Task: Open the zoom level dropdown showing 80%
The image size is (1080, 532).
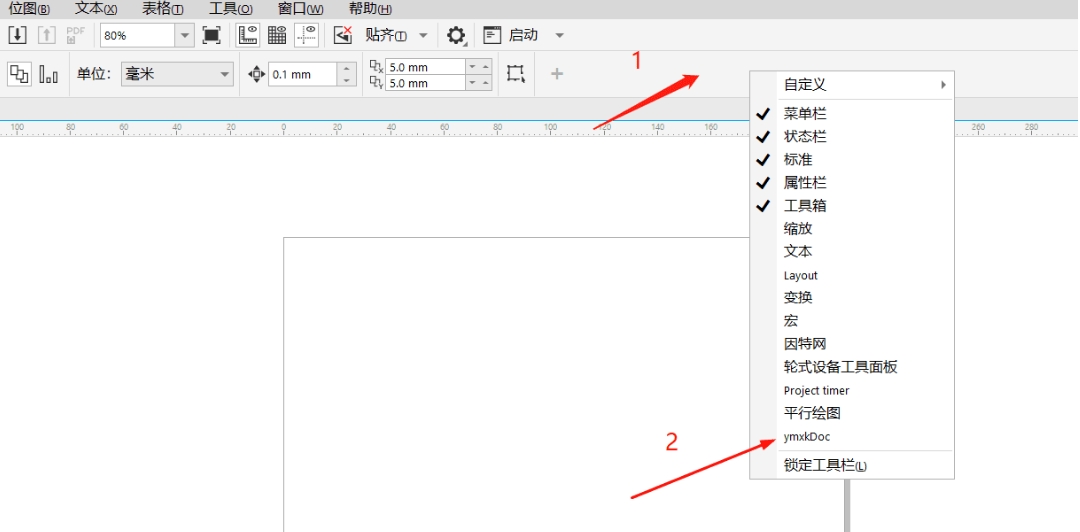Action: coord(184,36)
